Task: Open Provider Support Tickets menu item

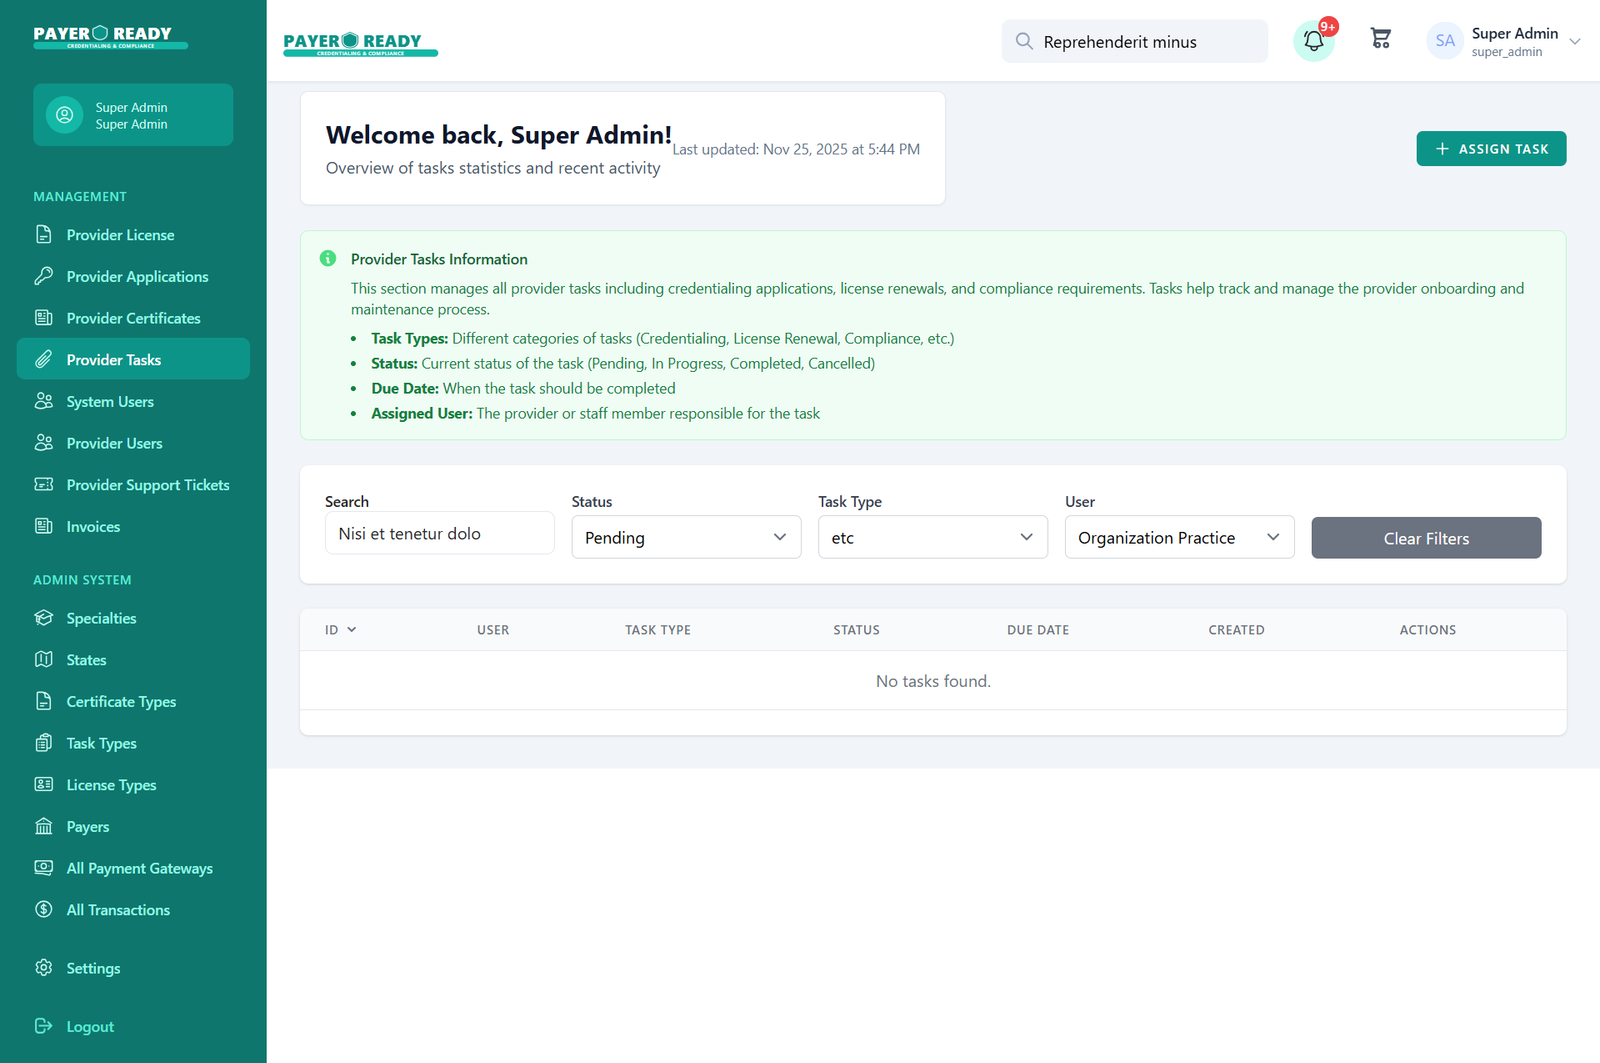Action: [x=148, y=485]
